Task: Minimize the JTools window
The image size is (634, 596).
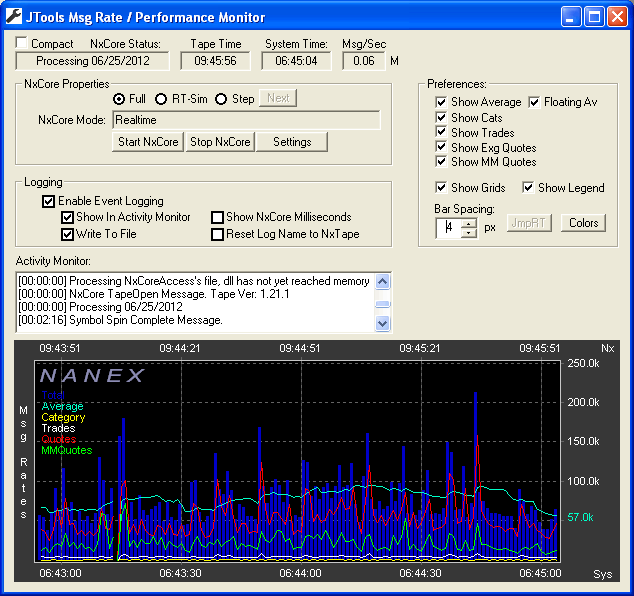Action: [x=571, y=17]
